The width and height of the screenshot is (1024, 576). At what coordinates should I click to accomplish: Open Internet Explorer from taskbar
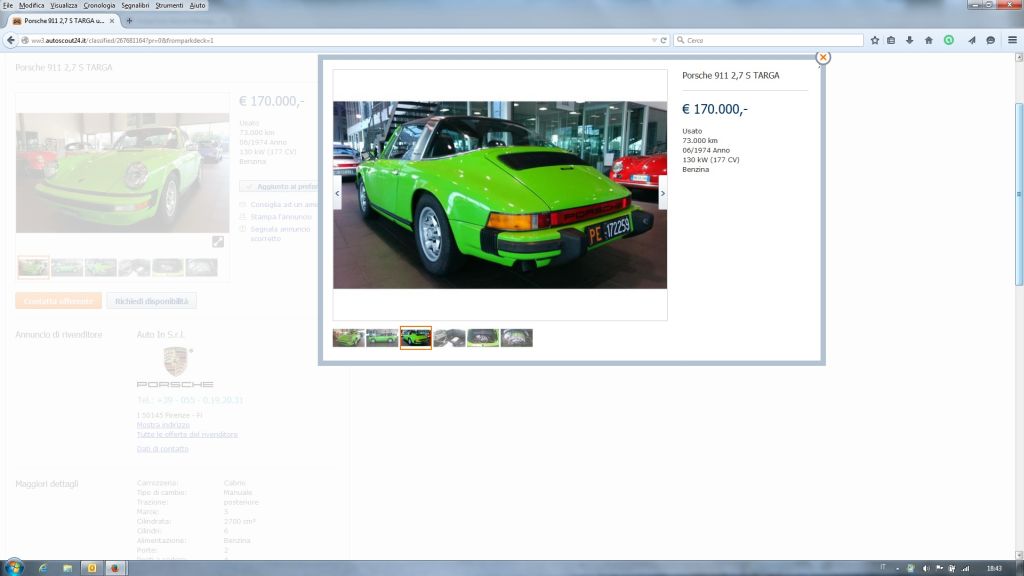(x=42, y=568)
